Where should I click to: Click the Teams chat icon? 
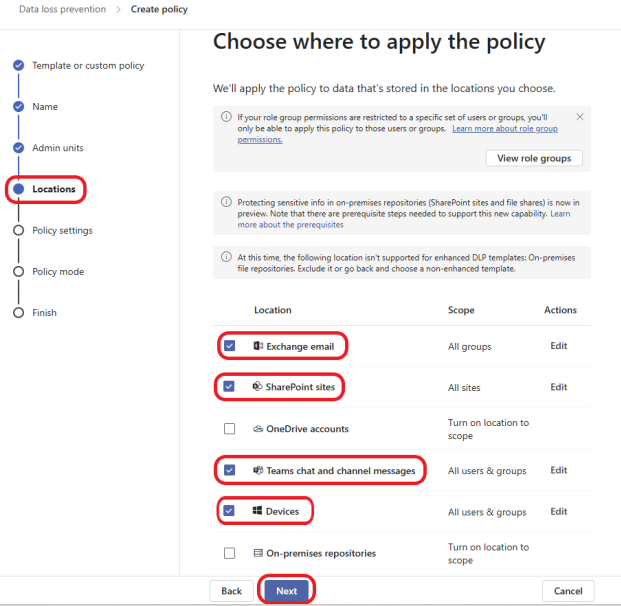(258, 470)
